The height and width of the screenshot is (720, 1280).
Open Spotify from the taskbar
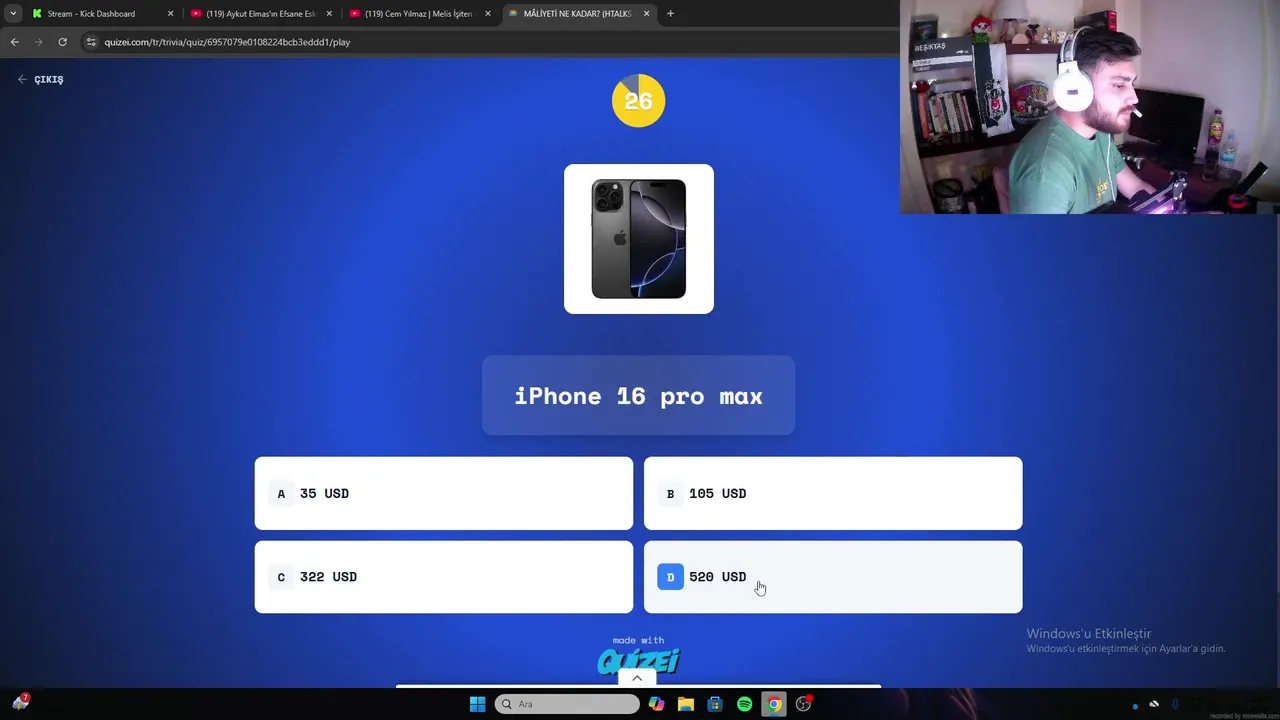coord(744,704)
